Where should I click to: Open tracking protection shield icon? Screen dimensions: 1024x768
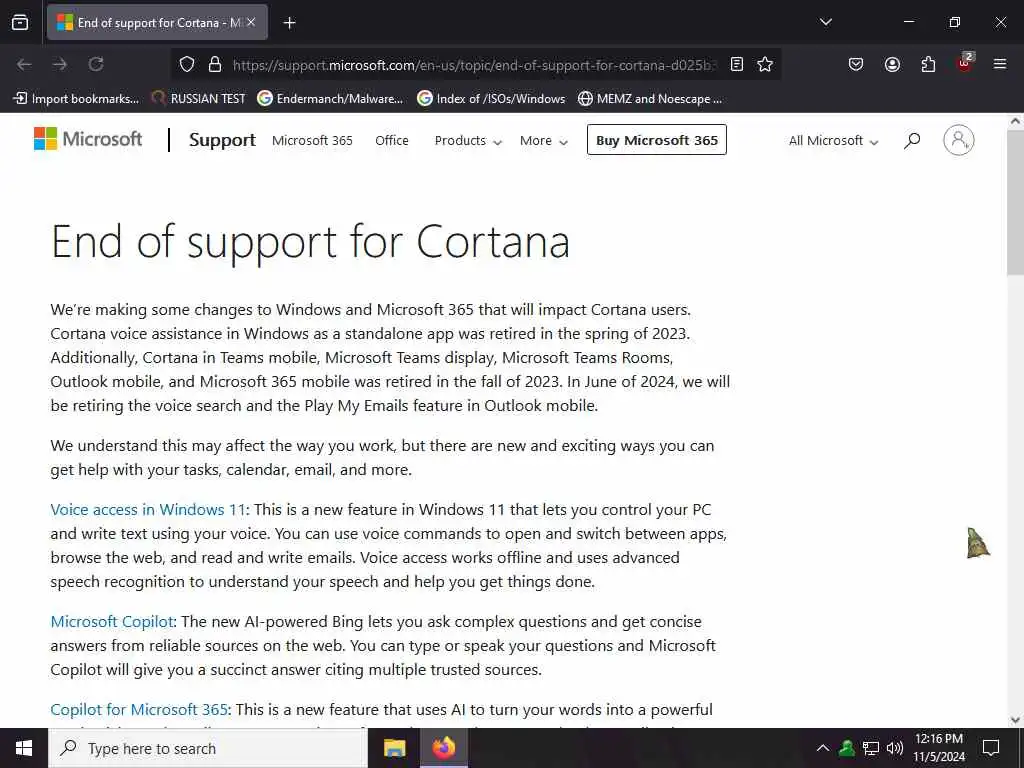pyautogui.click(x=187, y=65)
